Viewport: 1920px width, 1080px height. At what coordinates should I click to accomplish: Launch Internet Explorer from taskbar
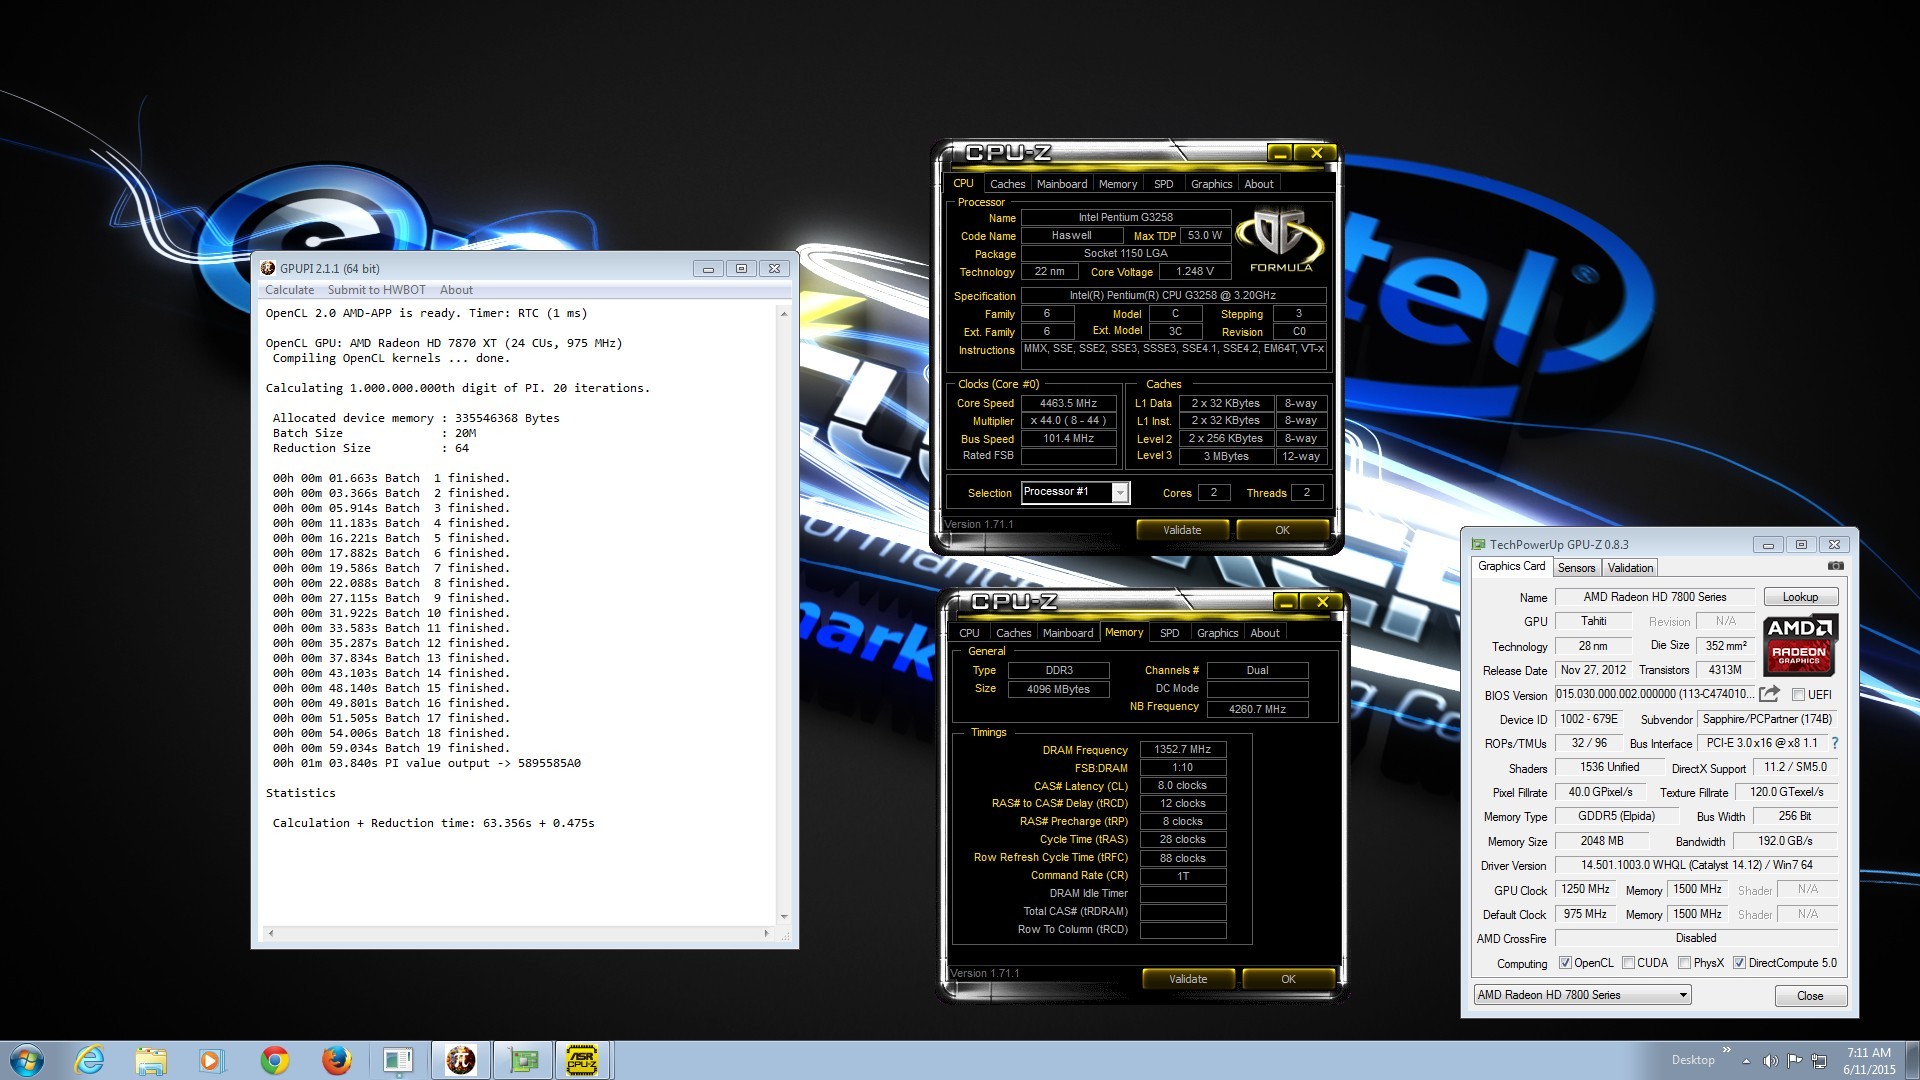coord(89,1060)
